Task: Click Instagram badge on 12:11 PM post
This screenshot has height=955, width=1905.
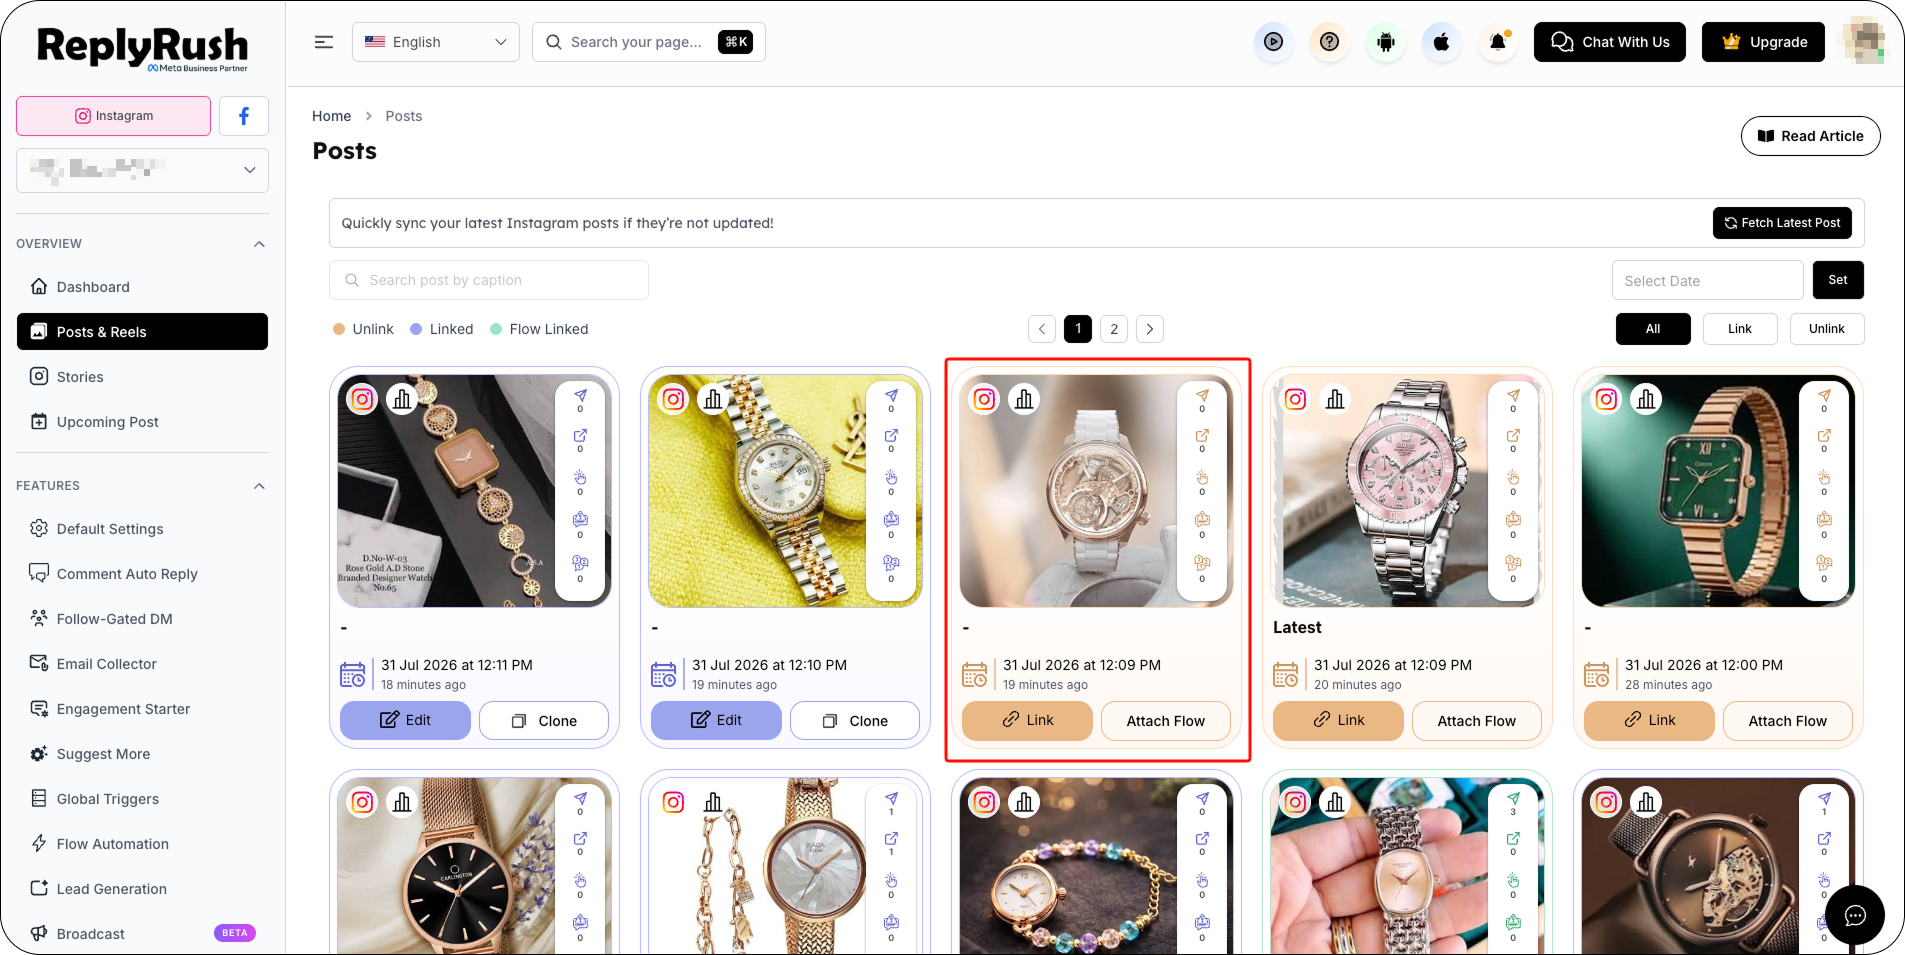Action: [362, 399]
